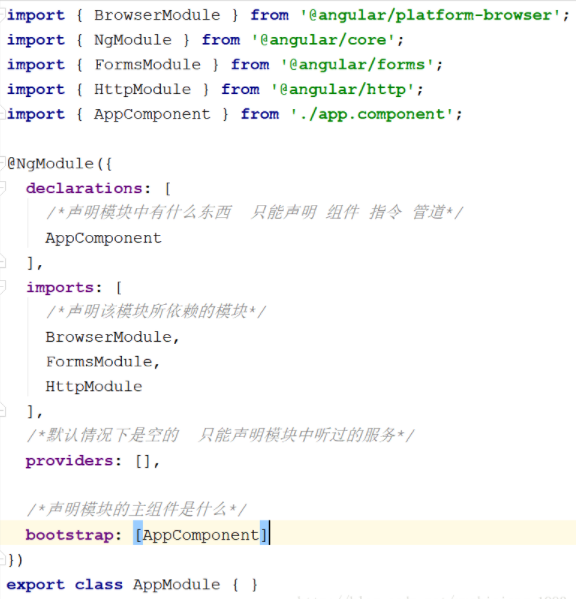Place cursor on NgModule in second import line
The height and width of the screenshot is (599, 580).
point(133,40)
